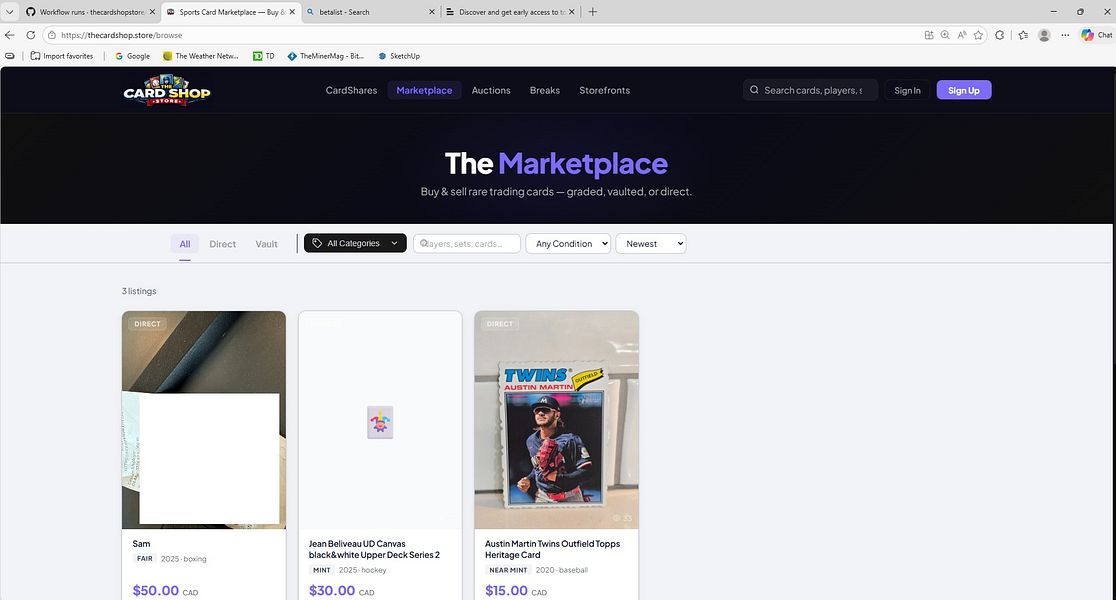
Task: Click the Sign In button
Action: [907, 90]
